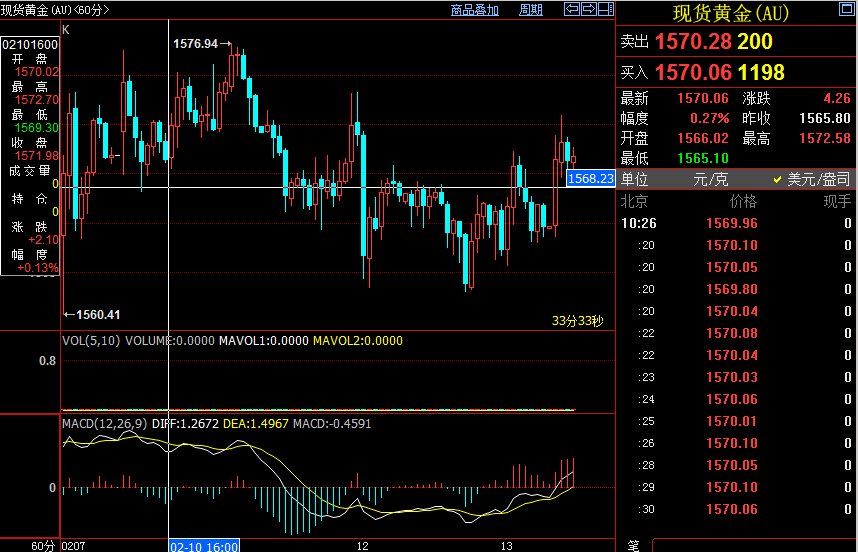Click the 单位 unit label
The width and height of the screenshot is (858, 552).
point(635,180)
